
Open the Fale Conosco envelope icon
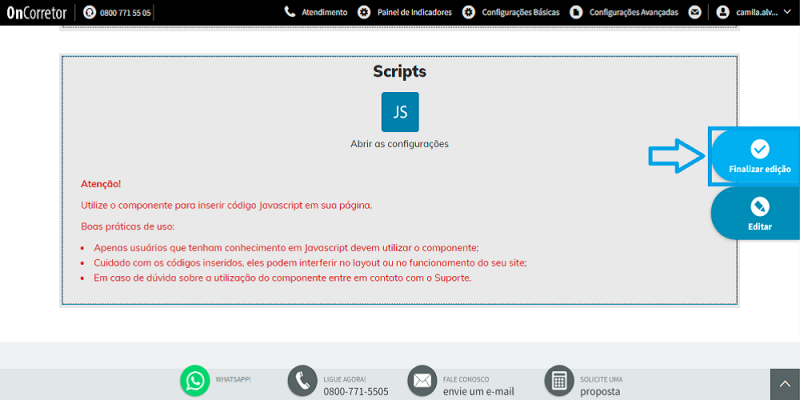(422, 381)
